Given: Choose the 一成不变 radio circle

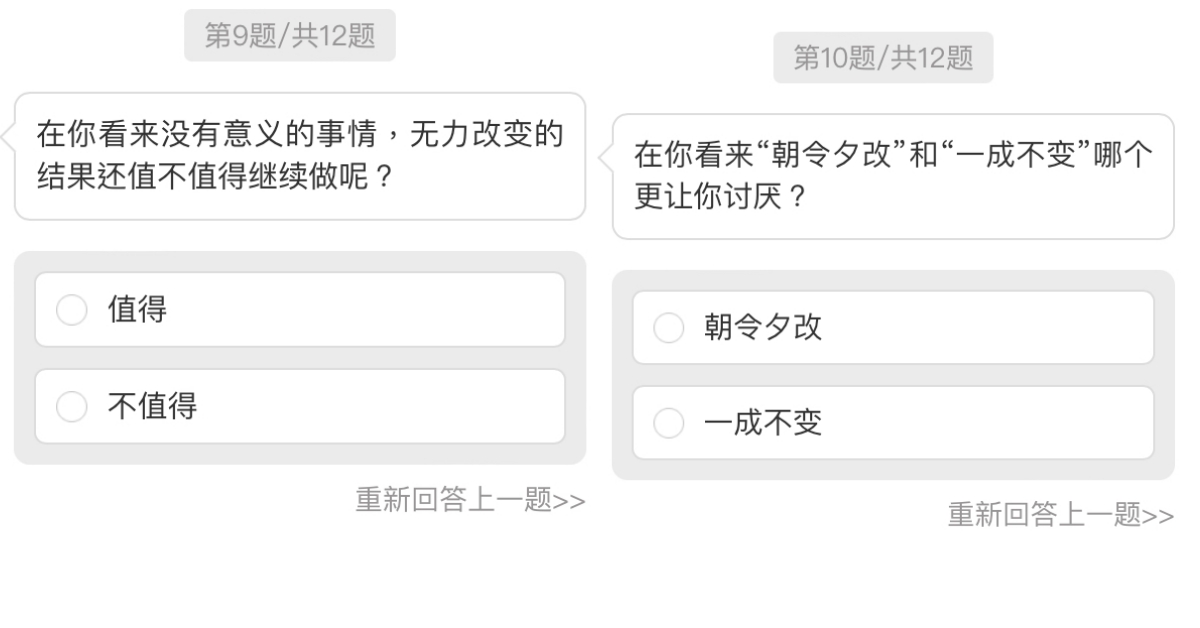Looking at the screenshot, I should click(668, 424).
